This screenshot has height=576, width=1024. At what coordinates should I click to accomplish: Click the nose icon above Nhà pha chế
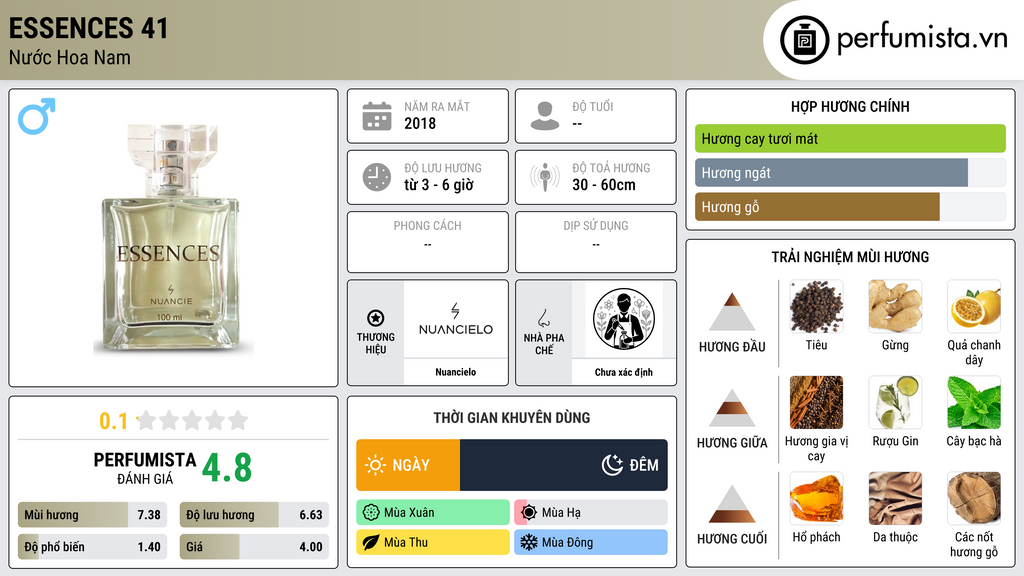pos(543,318)
